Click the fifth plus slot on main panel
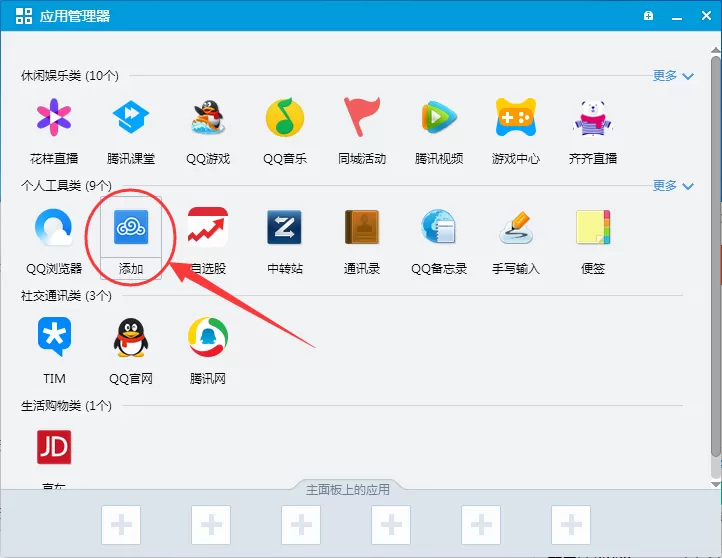The width and height of the screenshot is (722, 558). pyautogui.click(x=481, y=525)
